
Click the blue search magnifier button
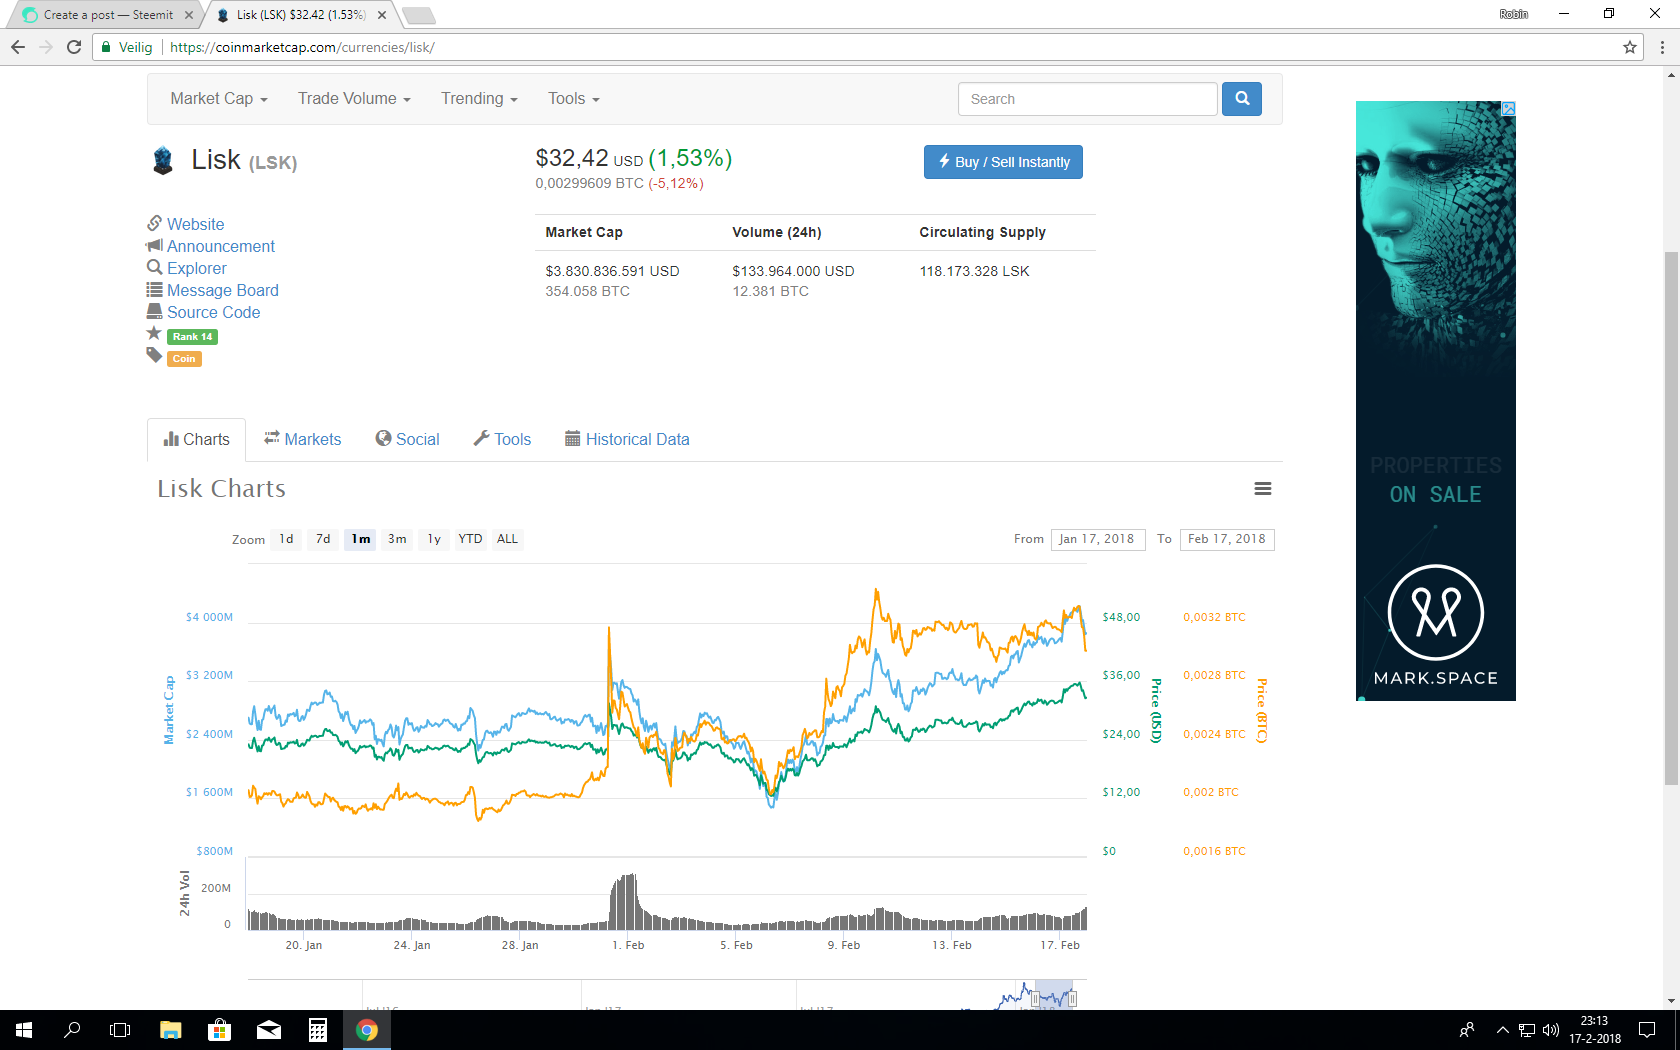[x=1242, y=99]
